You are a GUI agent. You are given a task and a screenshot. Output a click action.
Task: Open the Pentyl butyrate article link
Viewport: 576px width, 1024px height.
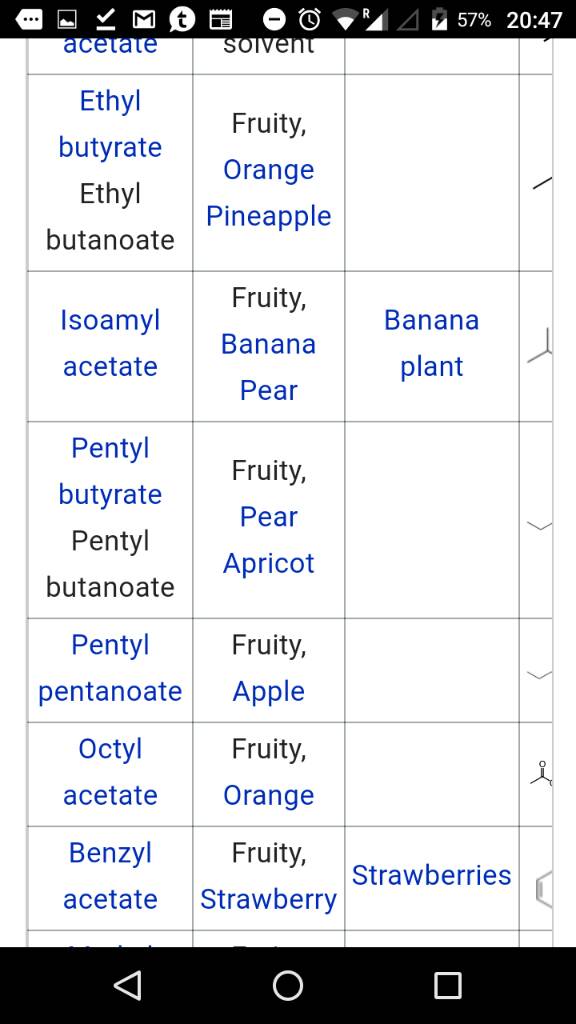point(110,471)
